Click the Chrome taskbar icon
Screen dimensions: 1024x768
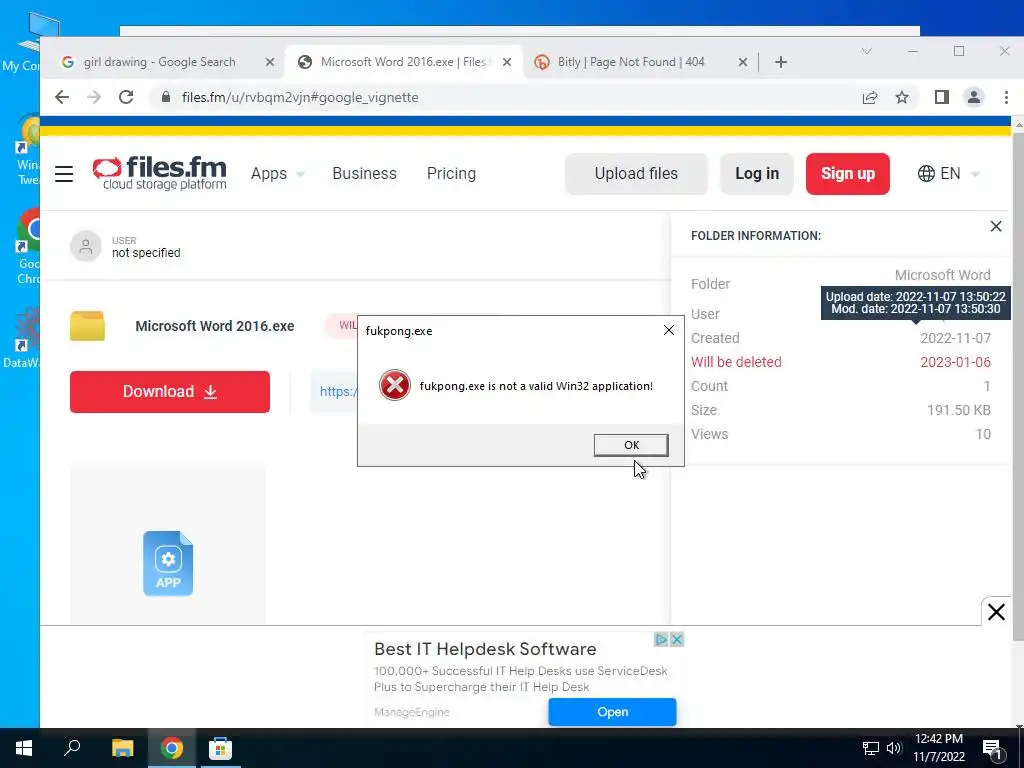(x=172, y=748)
